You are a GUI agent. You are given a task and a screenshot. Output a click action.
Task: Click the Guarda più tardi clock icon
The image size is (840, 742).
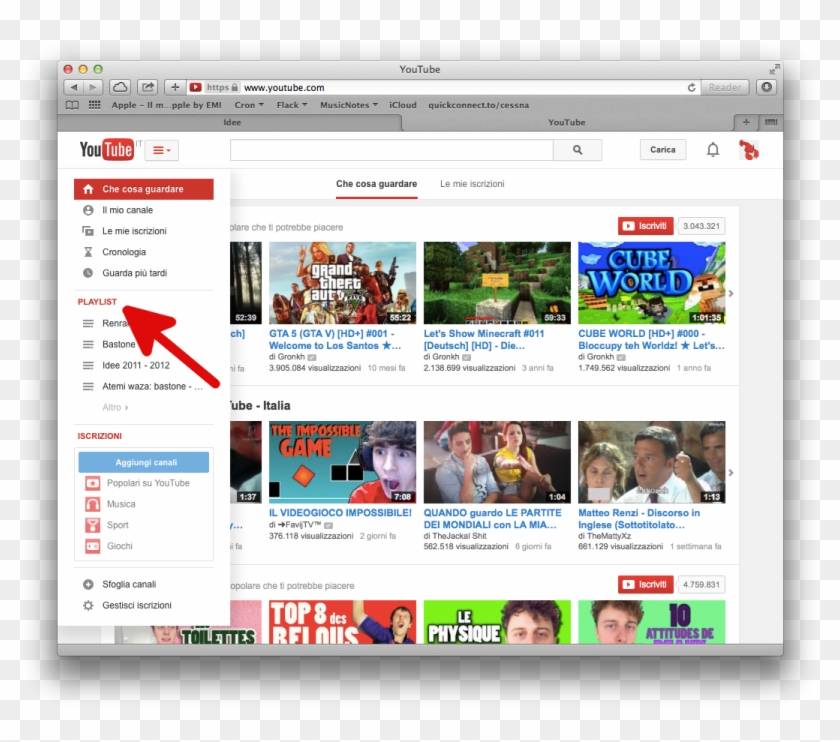point(88,273)
